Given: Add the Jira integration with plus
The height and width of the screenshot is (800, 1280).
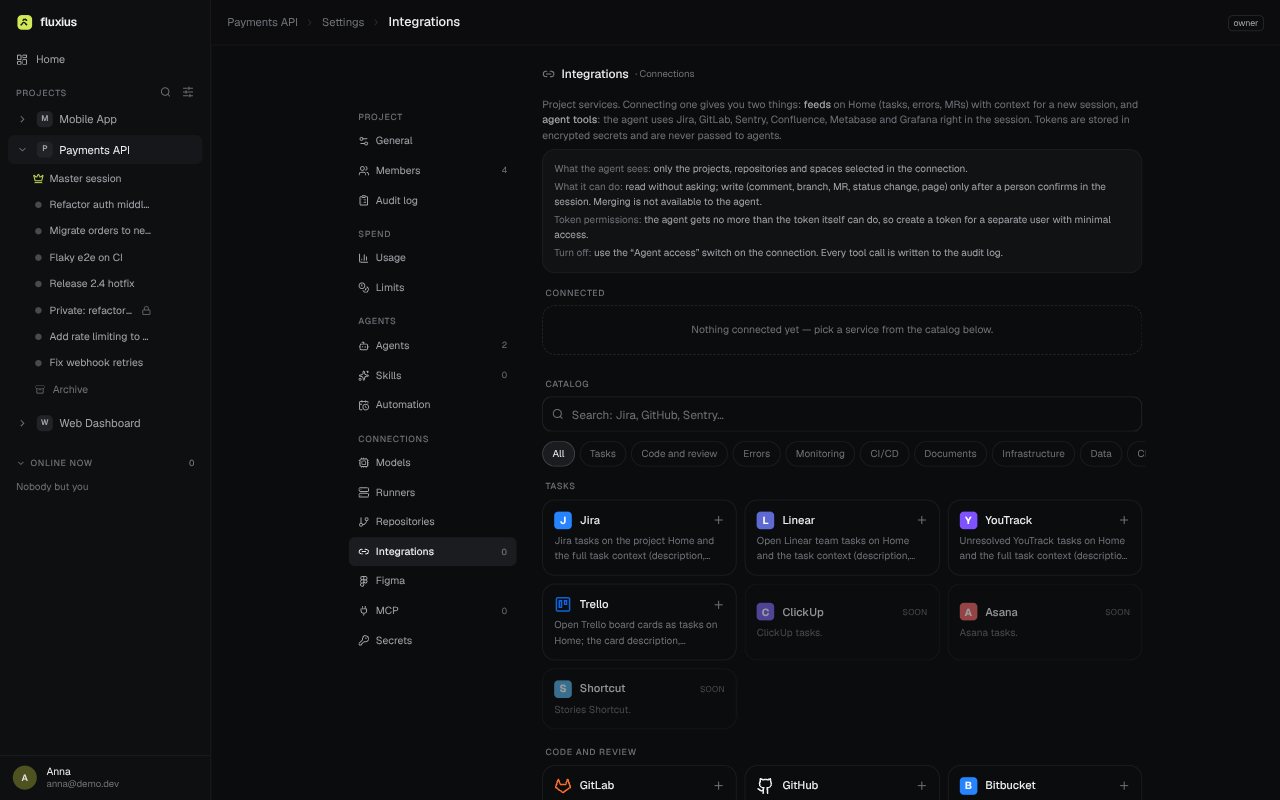Looking at the screenshot, I should (718, 520).
